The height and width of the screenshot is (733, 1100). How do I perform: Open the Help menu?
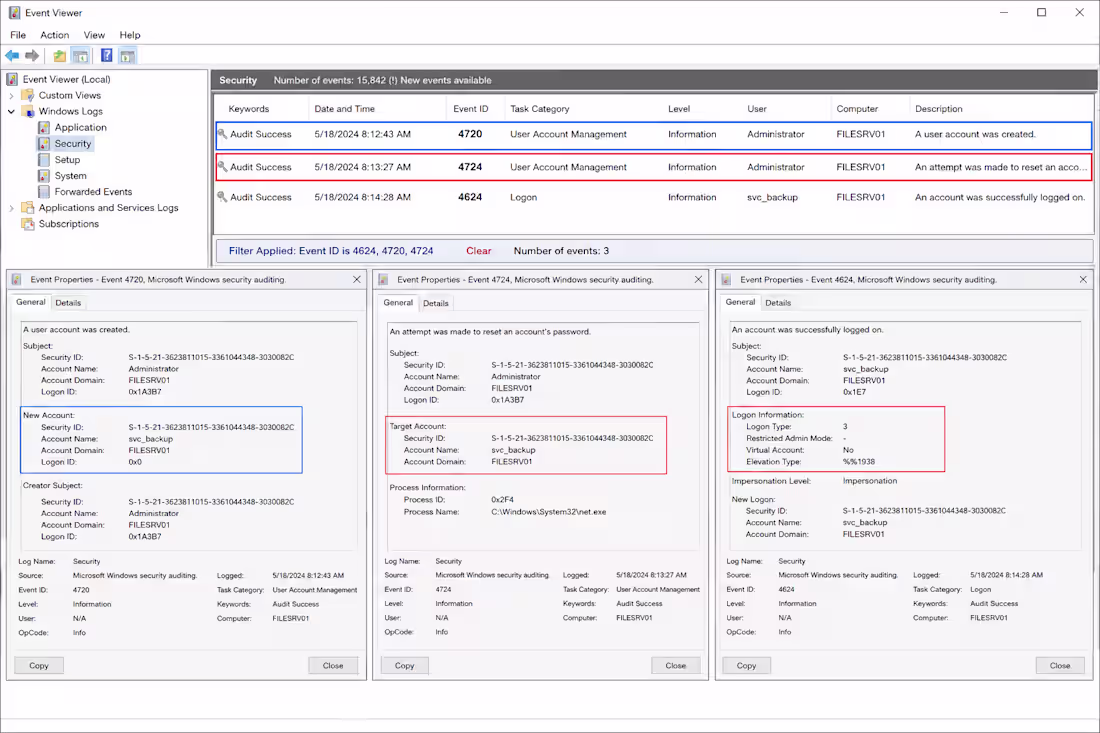click(x=130, y=35)
